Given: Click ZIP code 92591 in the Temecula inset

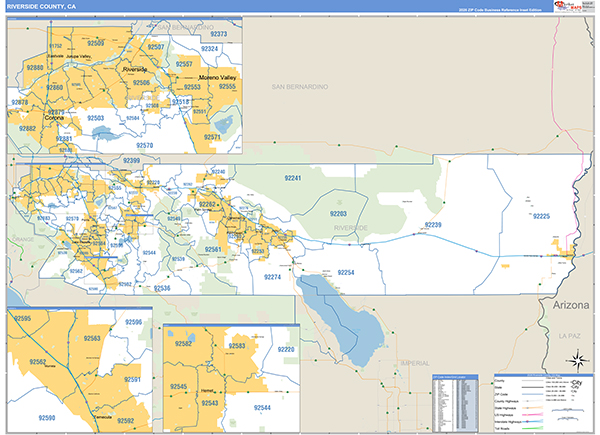Looking at the screenshot, I should tap(132, 380).
